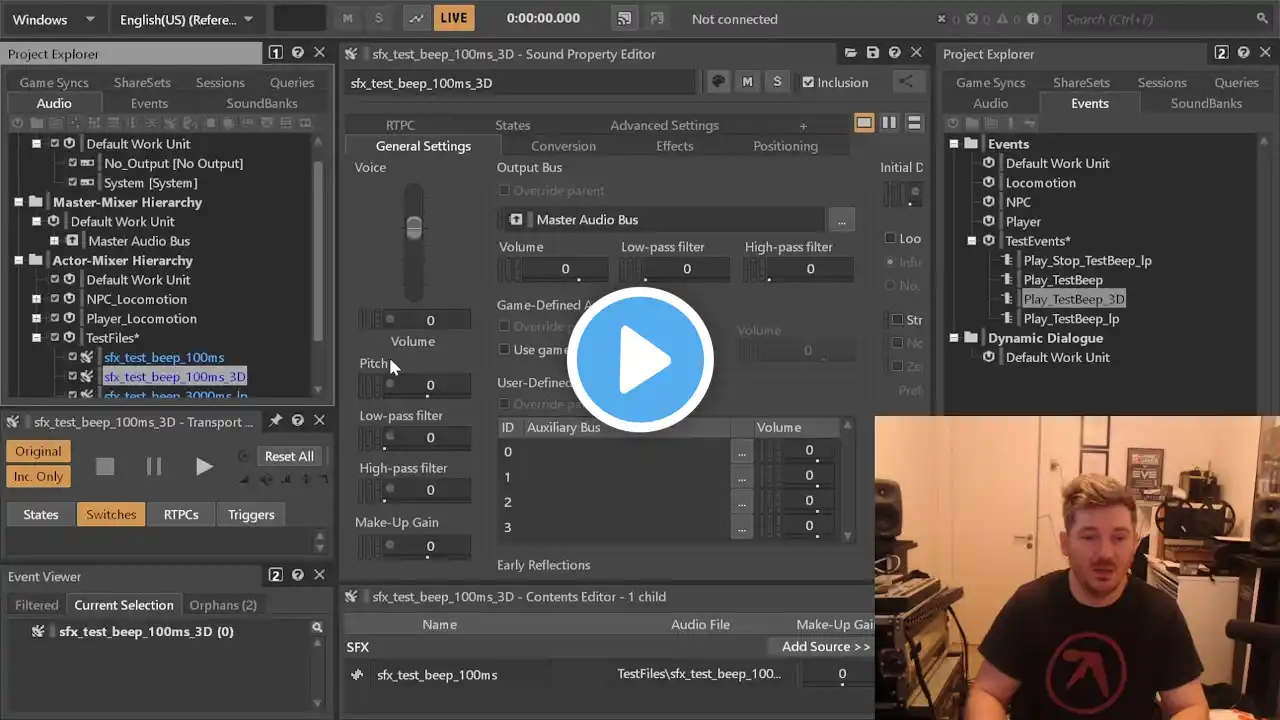
Task: Toggle the inclusion checkbox for sfx_test_beep_100ms
Action: (x=72, y=357)
